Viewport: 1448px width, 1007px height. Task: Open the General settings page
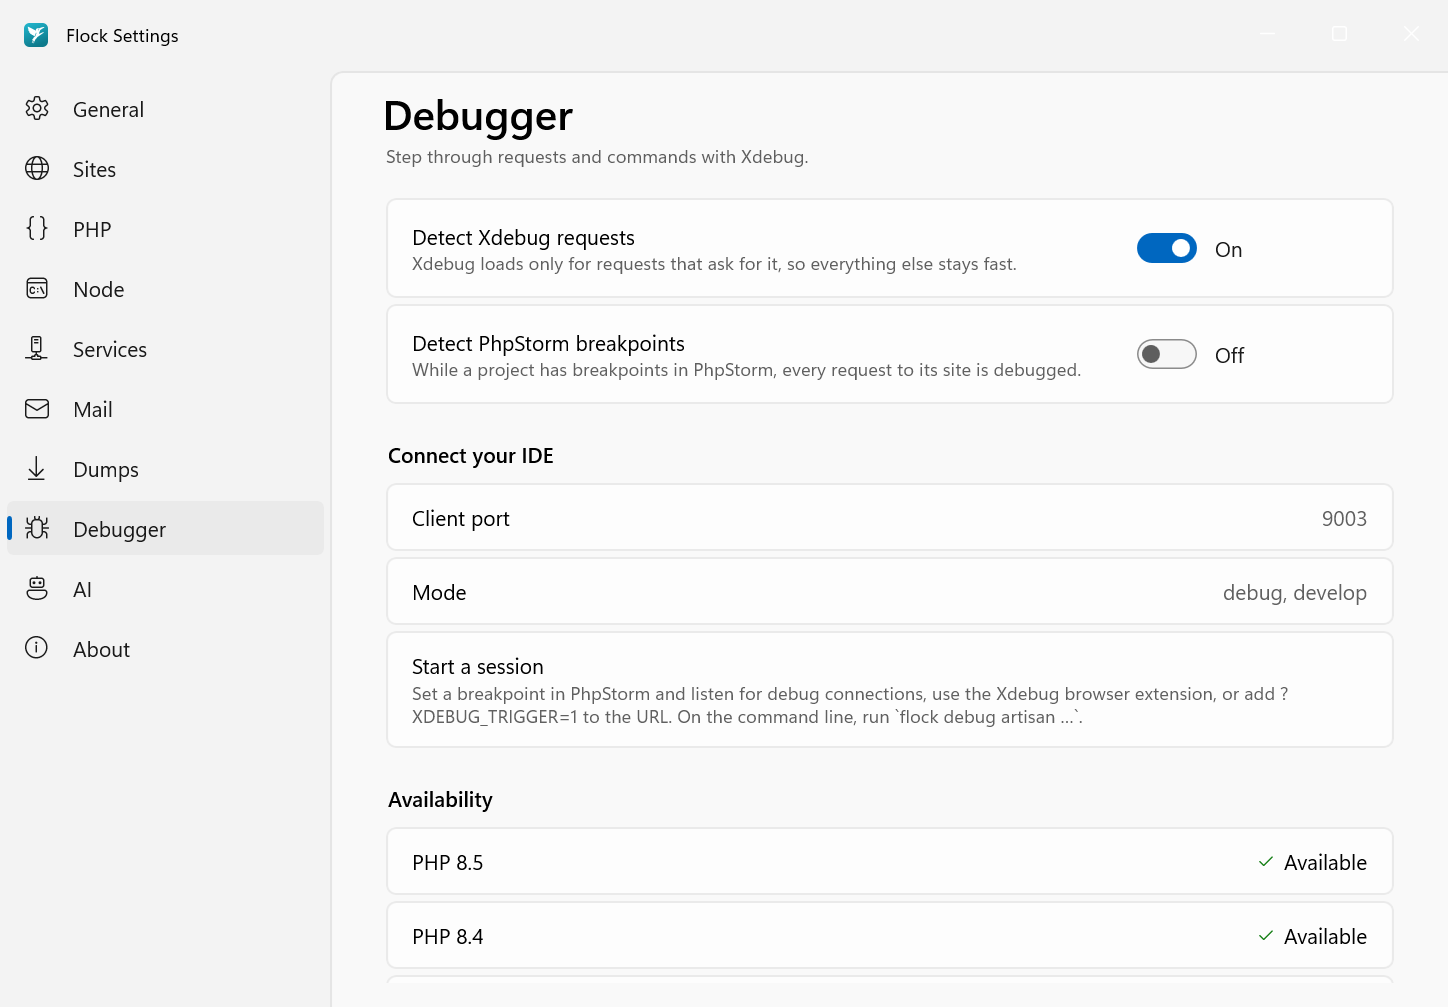pos(165,108)
